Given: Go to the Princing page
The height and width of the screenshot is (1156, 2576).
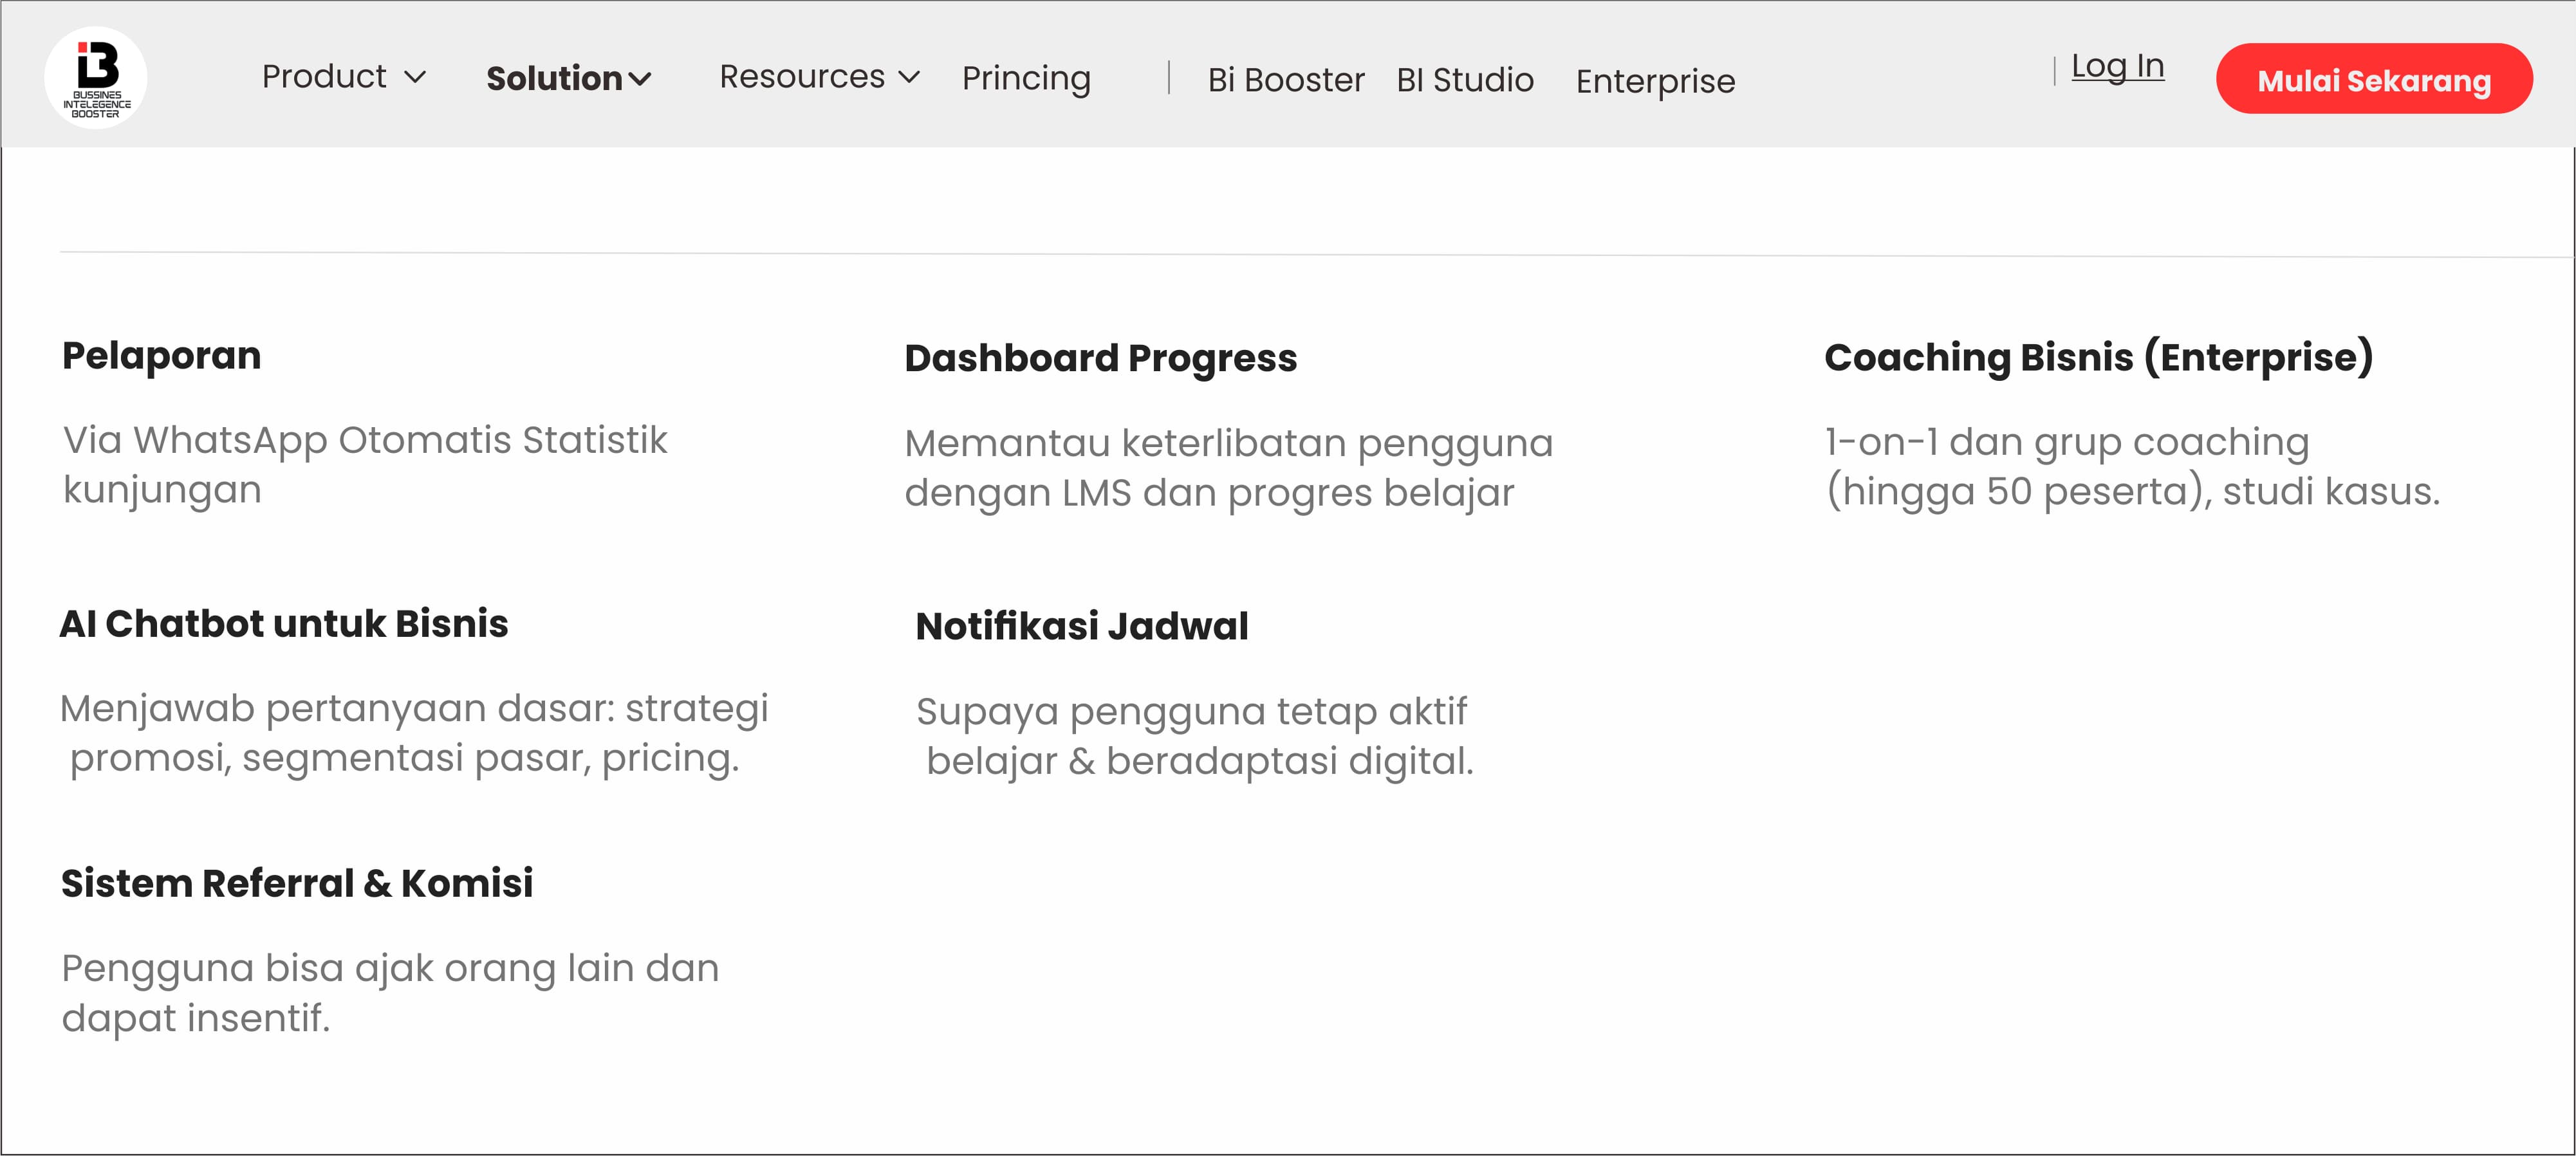Looking at the screenshot, I should pos(1026,79).
